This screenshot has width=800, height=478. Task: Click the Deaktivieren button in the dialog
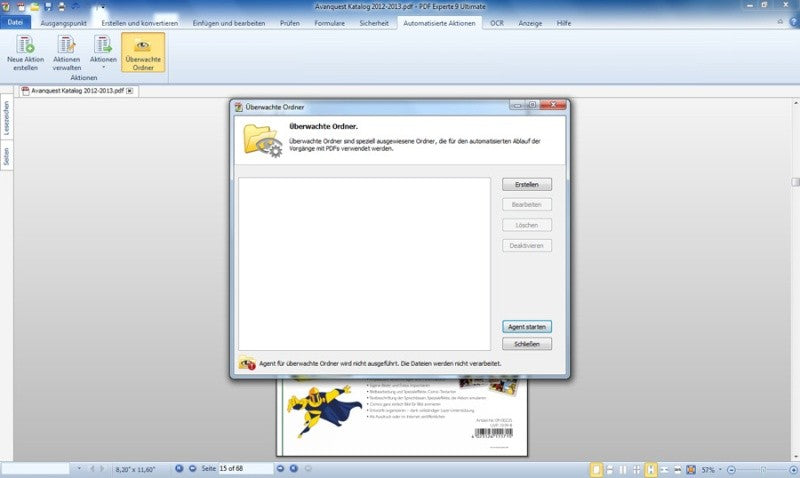click(x=527, y=245)
